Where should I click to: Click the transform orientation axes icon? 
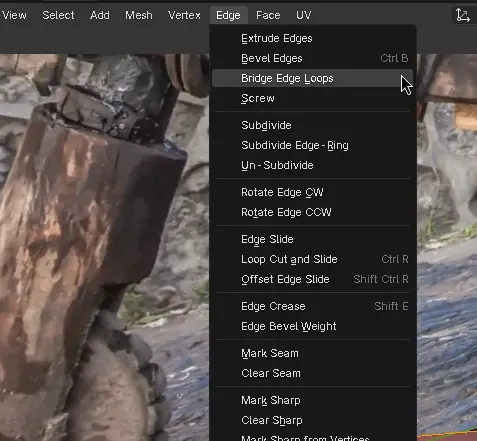click(x=463, y=15)
